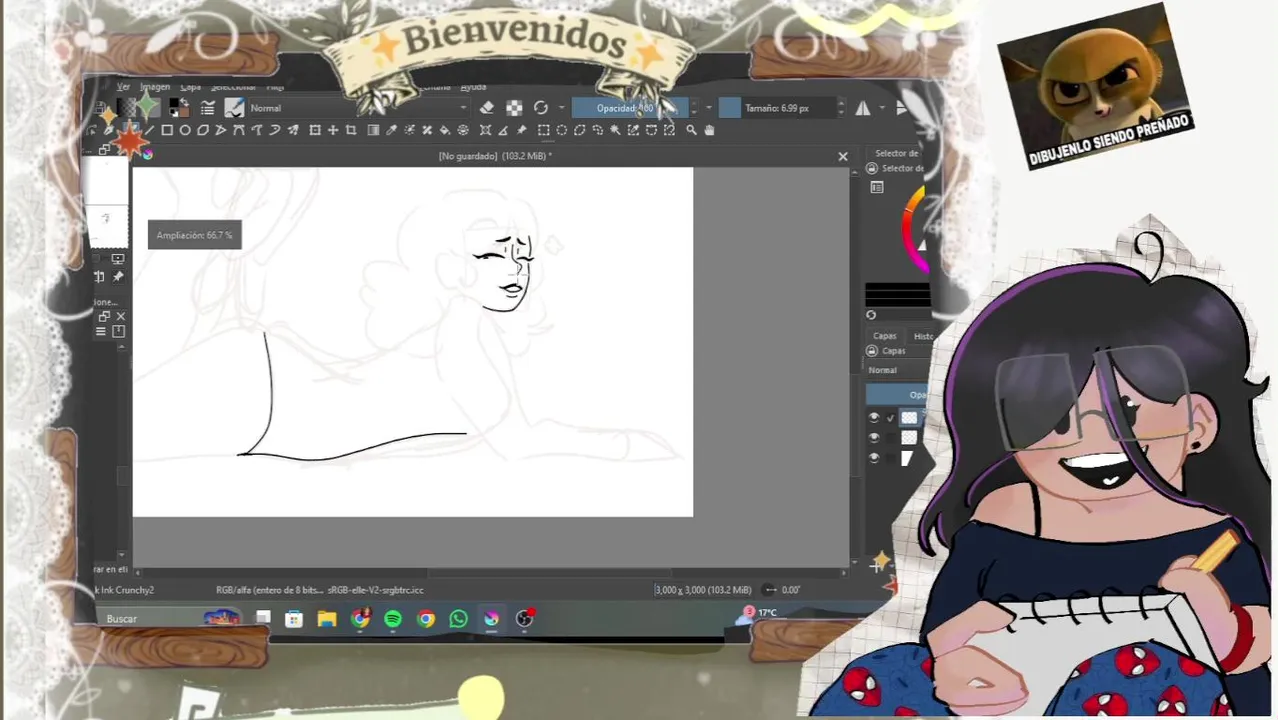The width and height of the screenshot is (1278, 720).
Task: Select the Multibrush tool
Action: pos(293,130)
